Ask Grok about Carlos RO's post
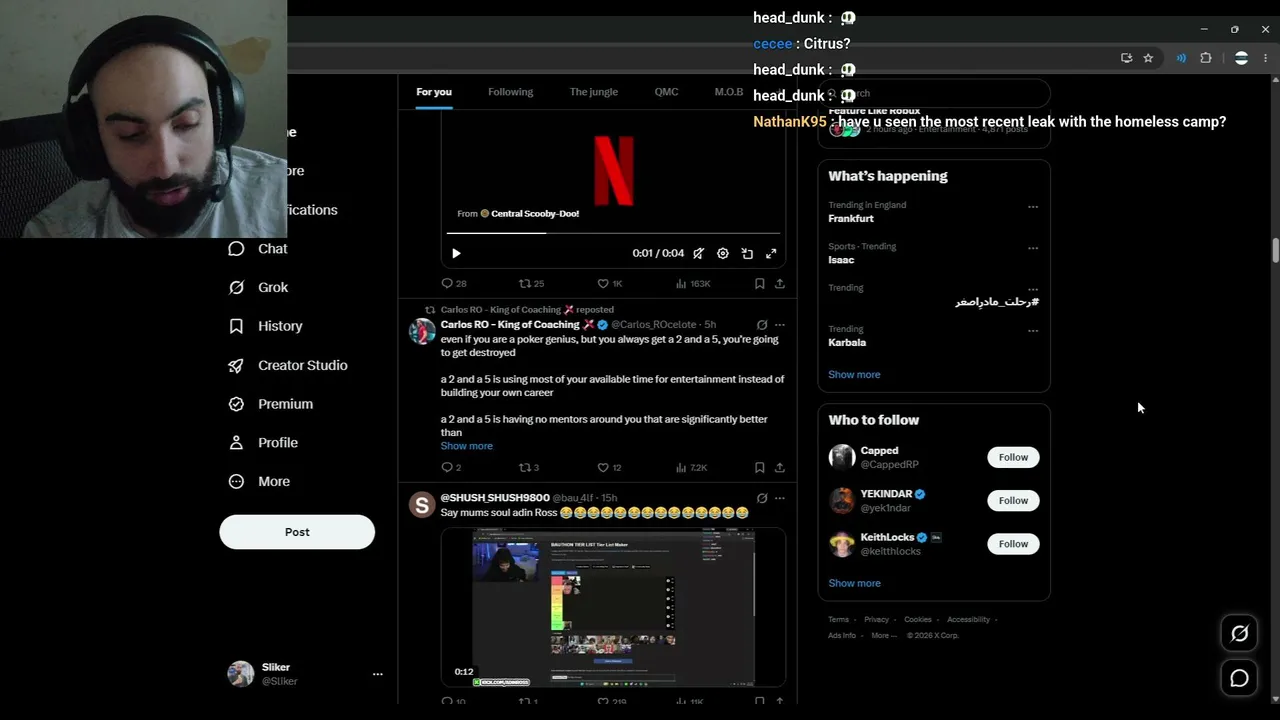Screen dimensions: 1280x720 [762, 325]
